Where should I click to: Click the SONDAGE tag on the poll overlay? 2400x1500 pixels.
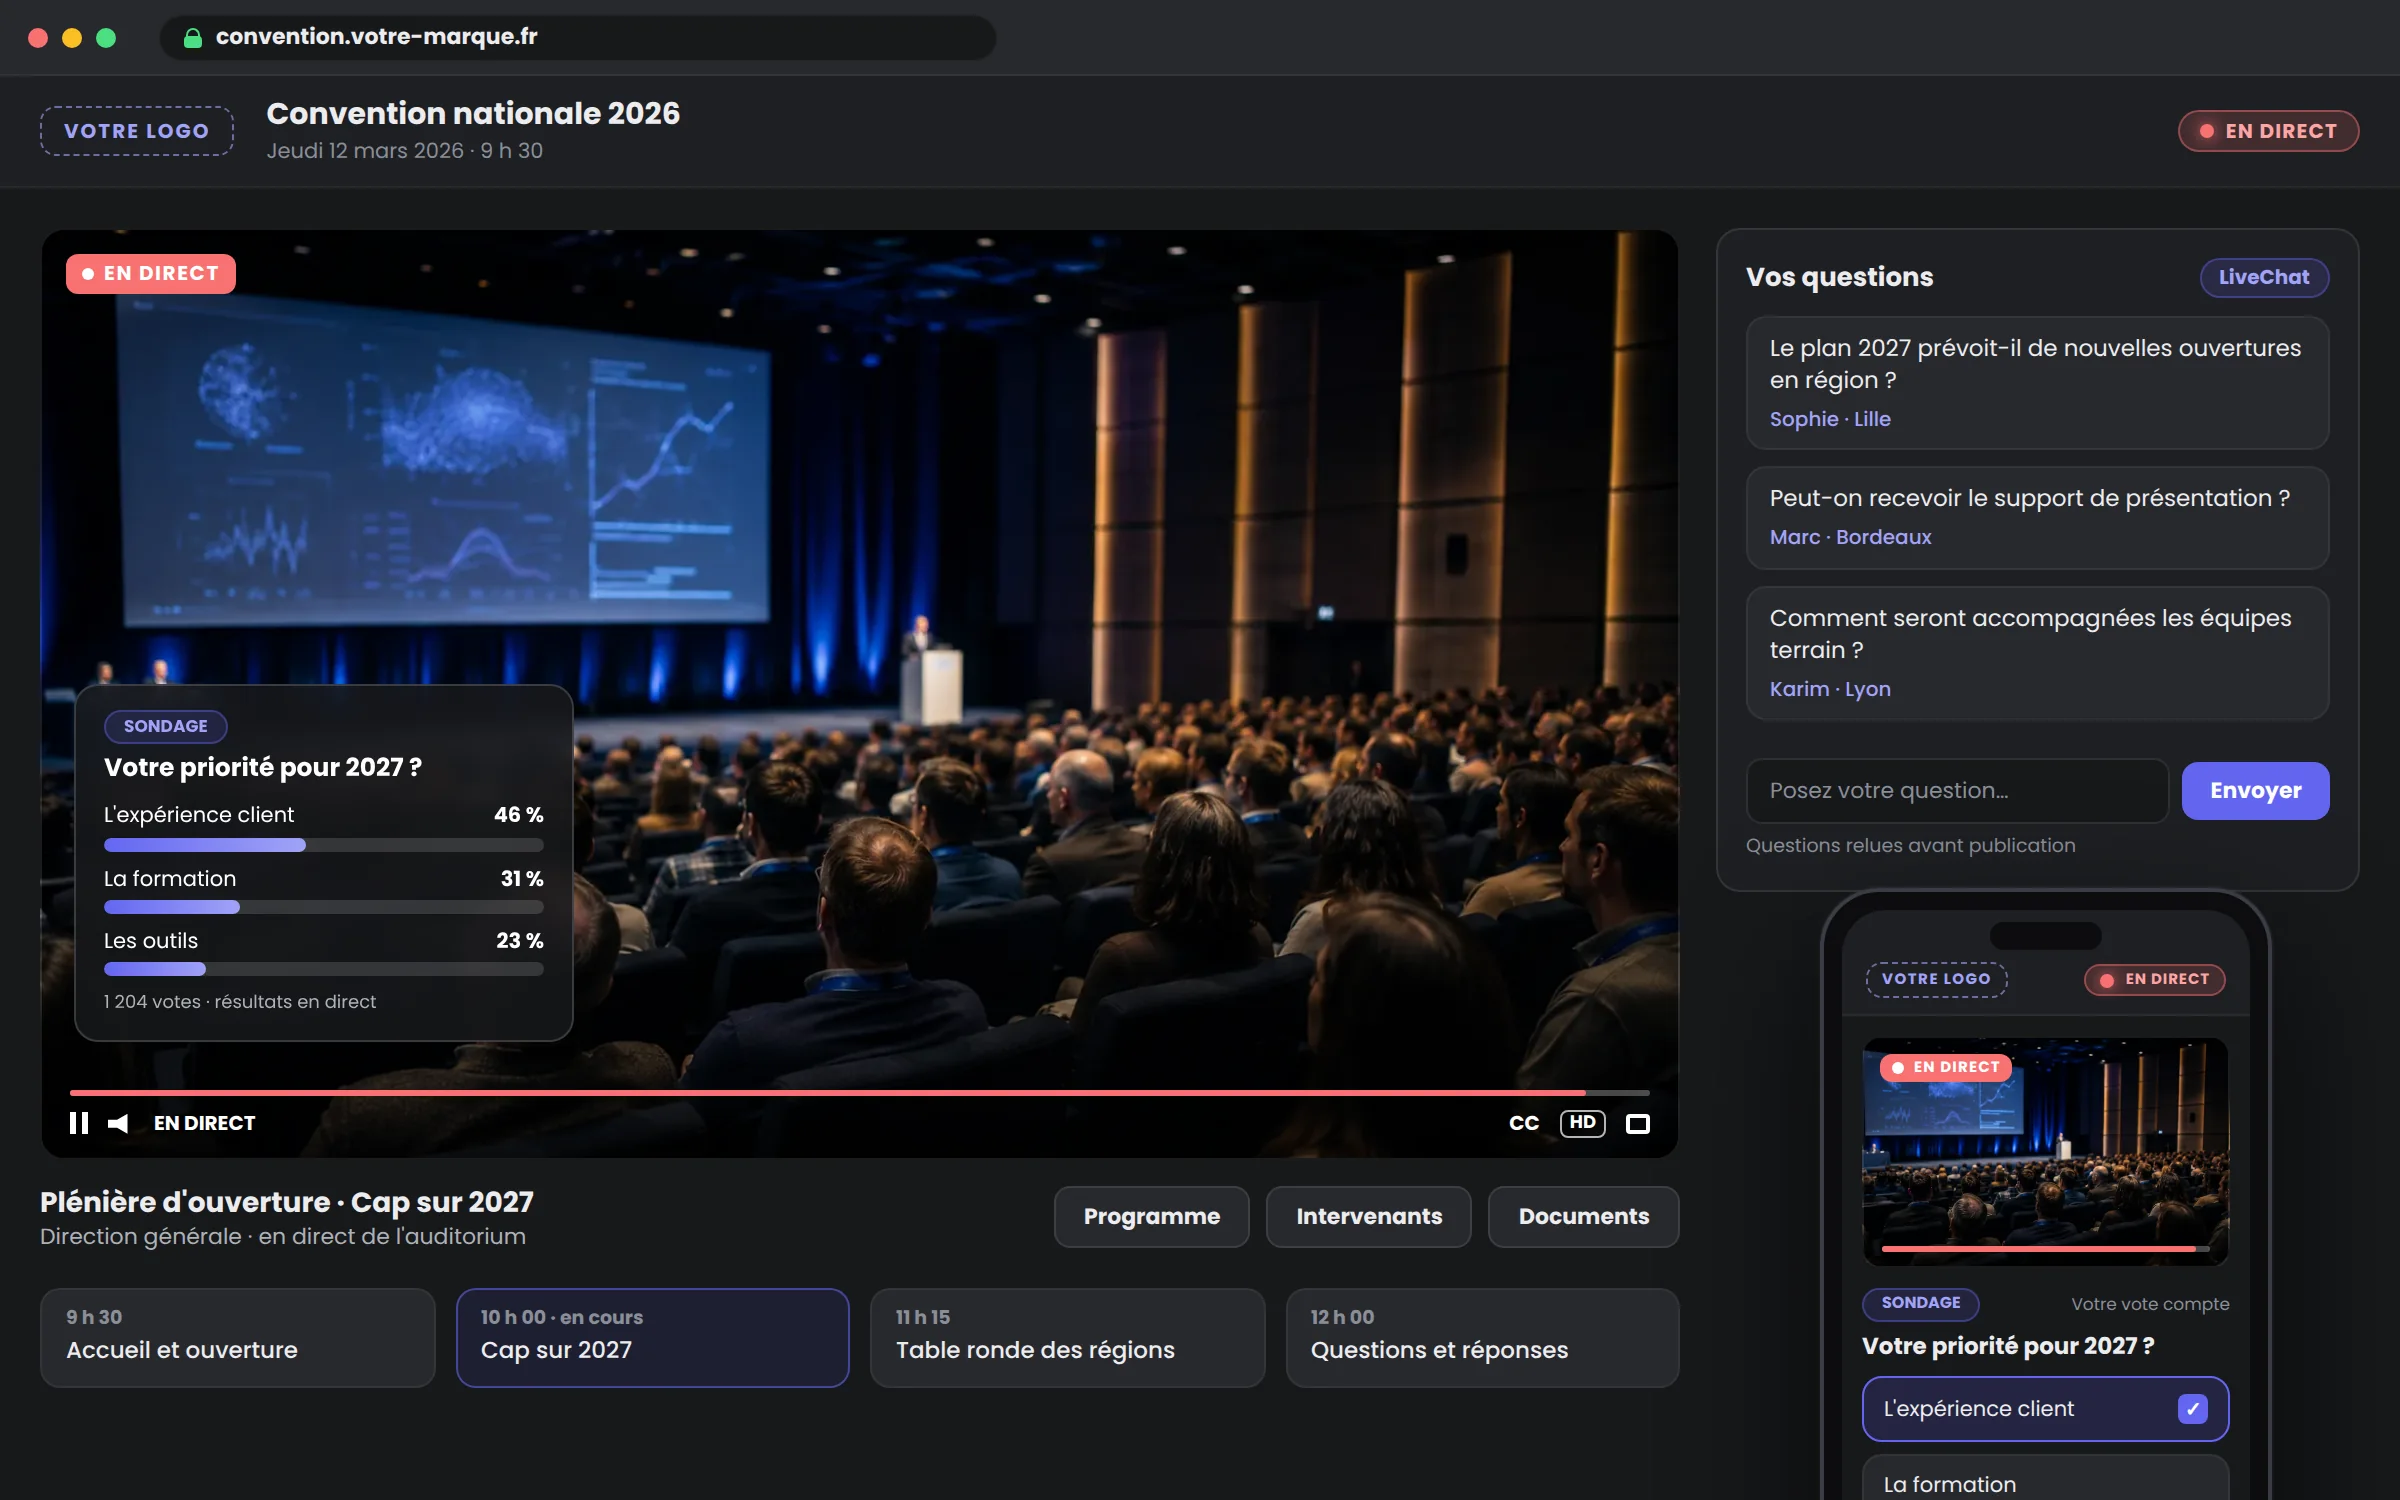click(166, 726)
